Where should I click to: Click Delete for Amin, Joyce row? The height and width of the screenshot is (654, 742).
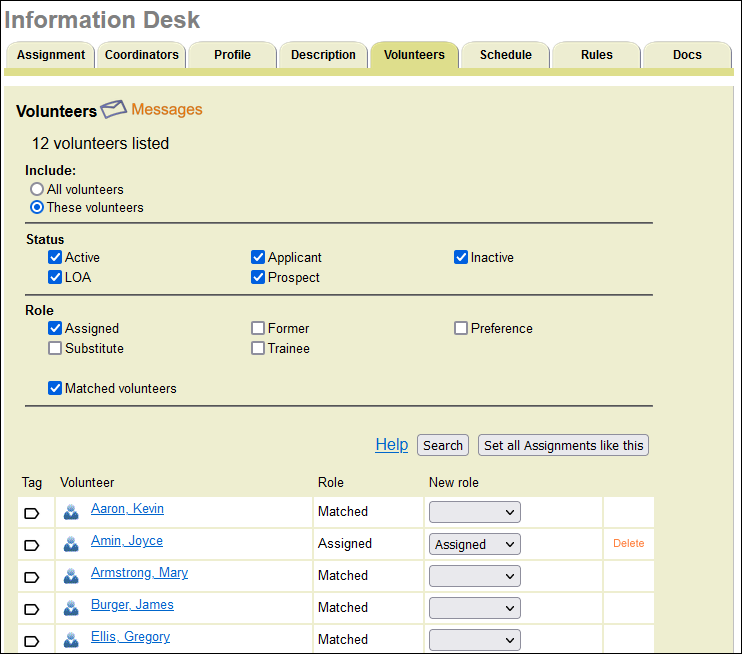point(628,544)
